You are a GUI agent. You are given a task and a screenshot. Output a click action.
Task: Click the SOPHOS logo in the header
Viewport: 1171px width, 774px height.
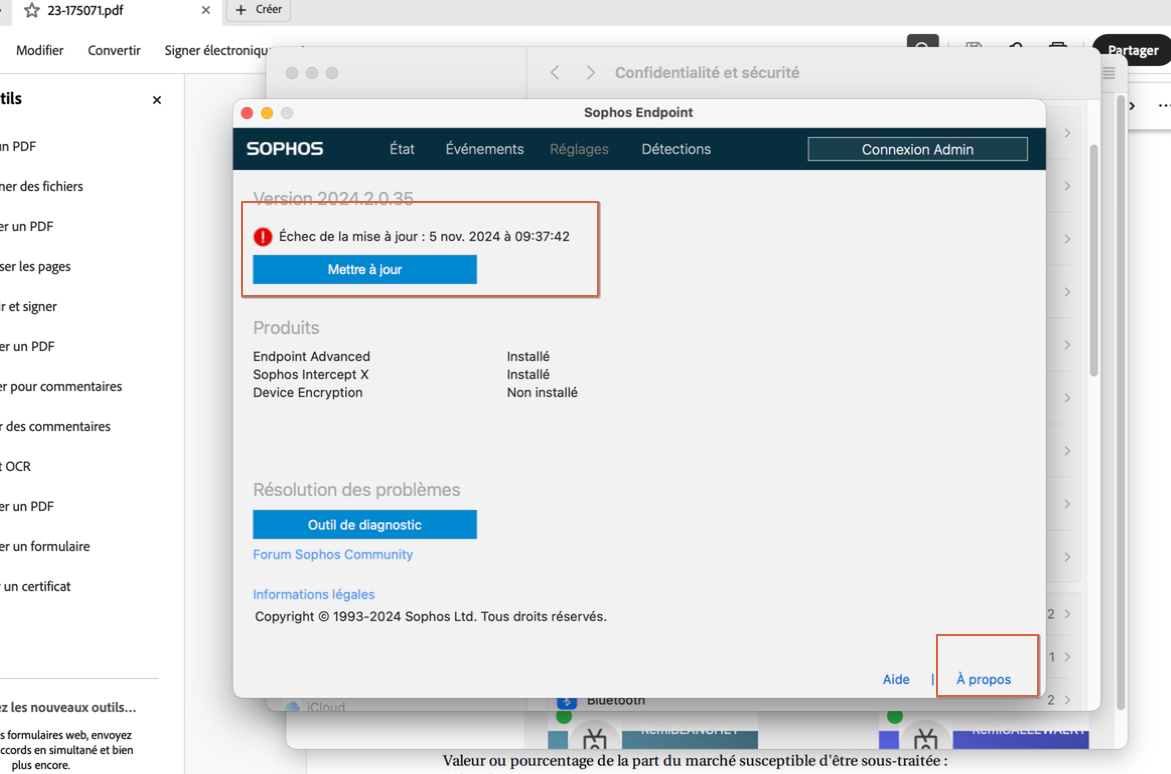tap(285, 149)
